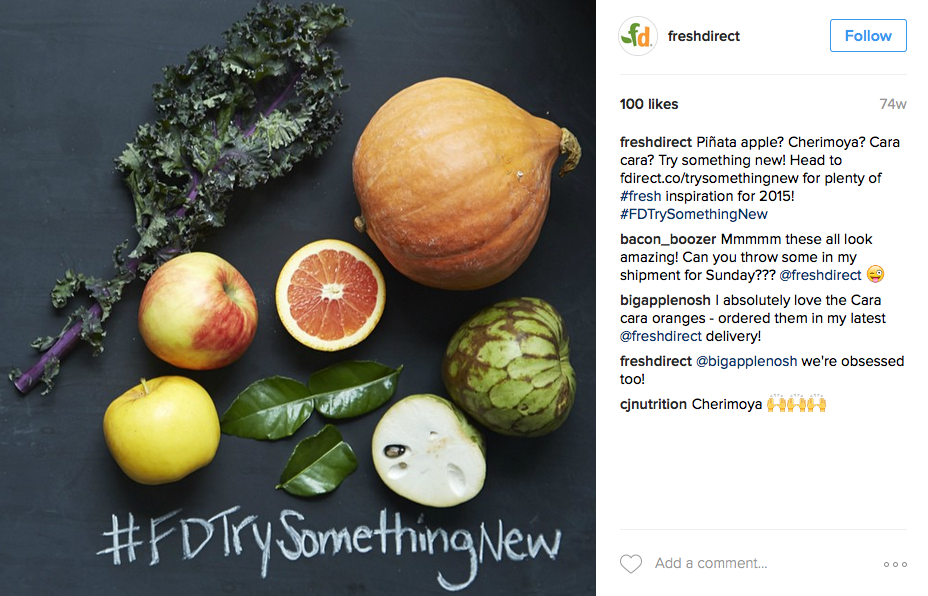The height and width of the screenshot is (596, 928).
Task: Open bigapplenosh's profile
Action: click(665, 300)
